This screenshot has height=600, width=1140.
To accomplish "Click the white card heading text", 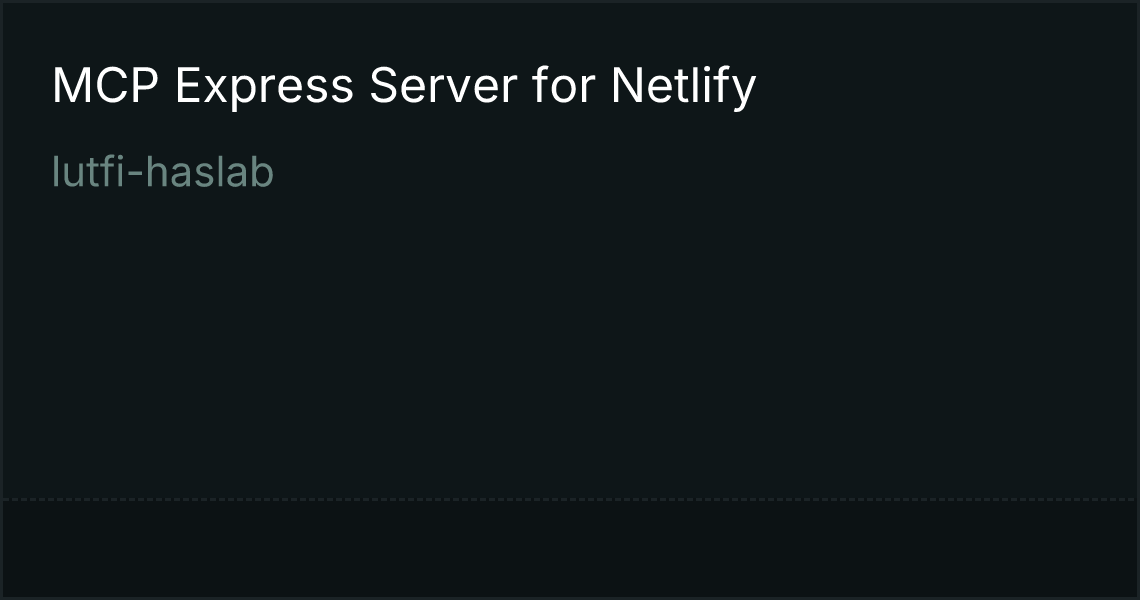I will 404,87.
